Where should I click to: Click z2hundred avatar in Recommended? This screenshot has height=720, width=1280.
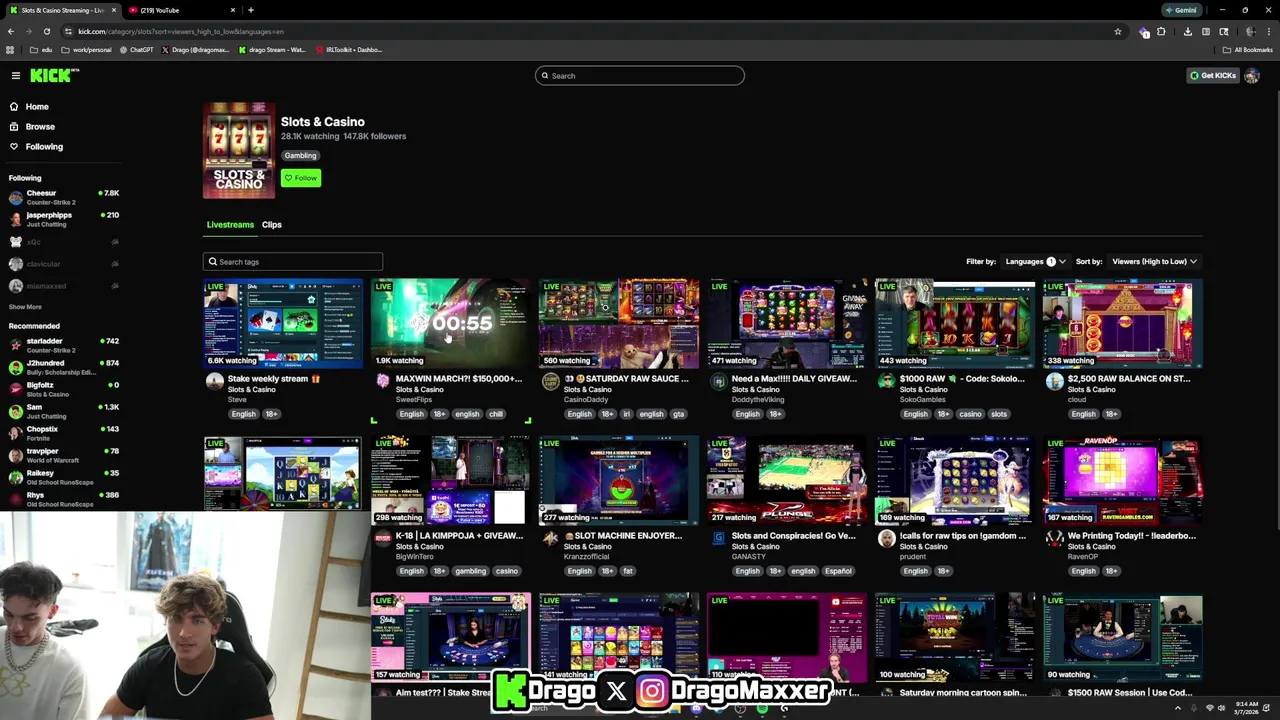click(16, 367)
